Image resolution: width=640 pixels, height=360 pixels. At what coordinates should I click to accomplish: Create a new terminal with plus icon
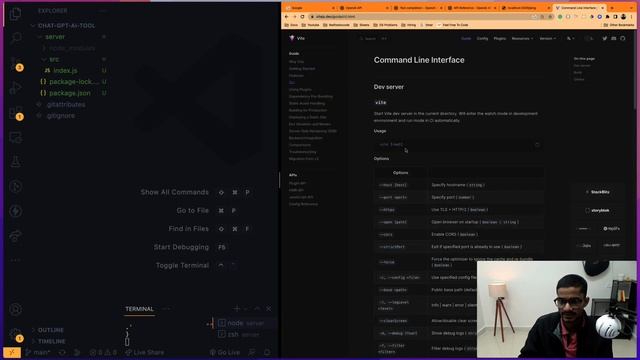click(x=237, y=309)
